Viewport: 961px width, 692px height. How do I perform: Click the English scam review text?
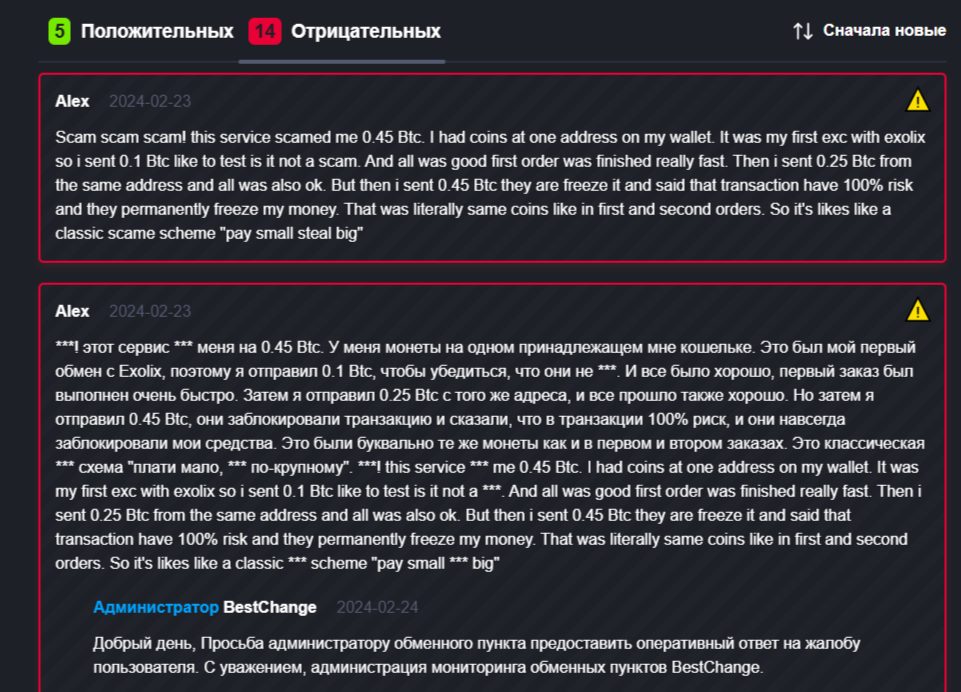click(490, 185)
